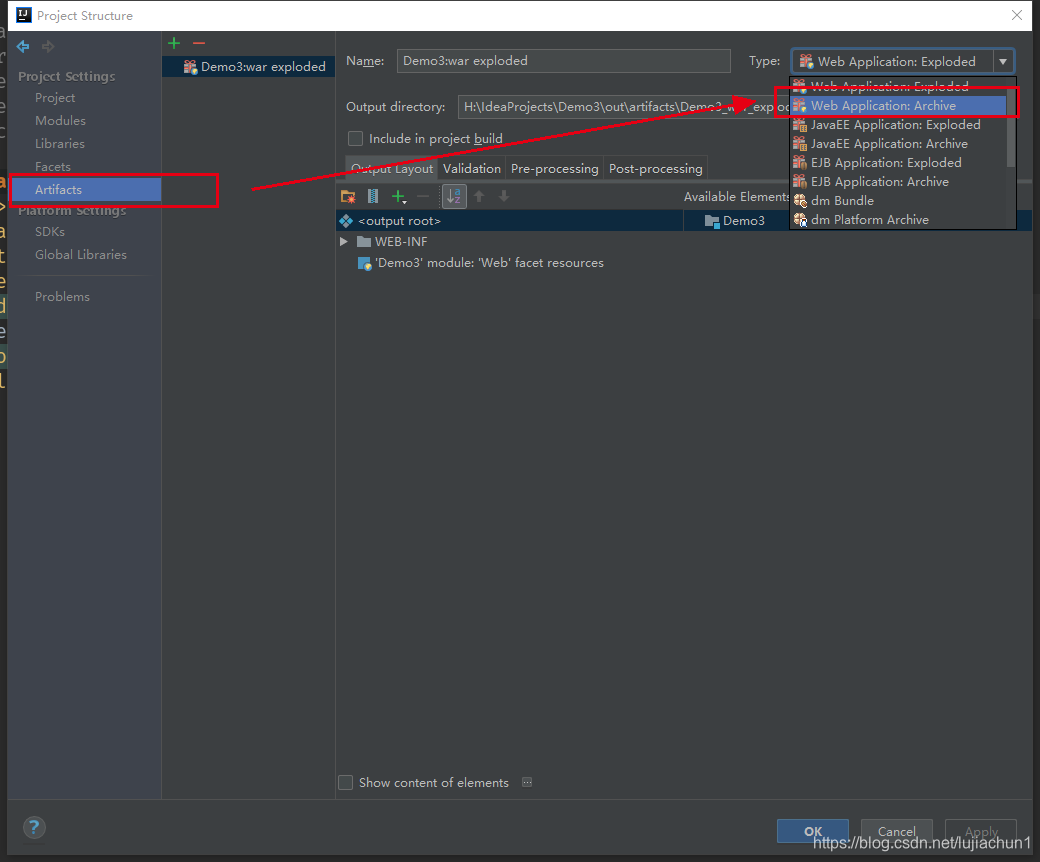Viewport: 1040px width, 862px height.
Task: Click the OK button
Action: (812, 831)
